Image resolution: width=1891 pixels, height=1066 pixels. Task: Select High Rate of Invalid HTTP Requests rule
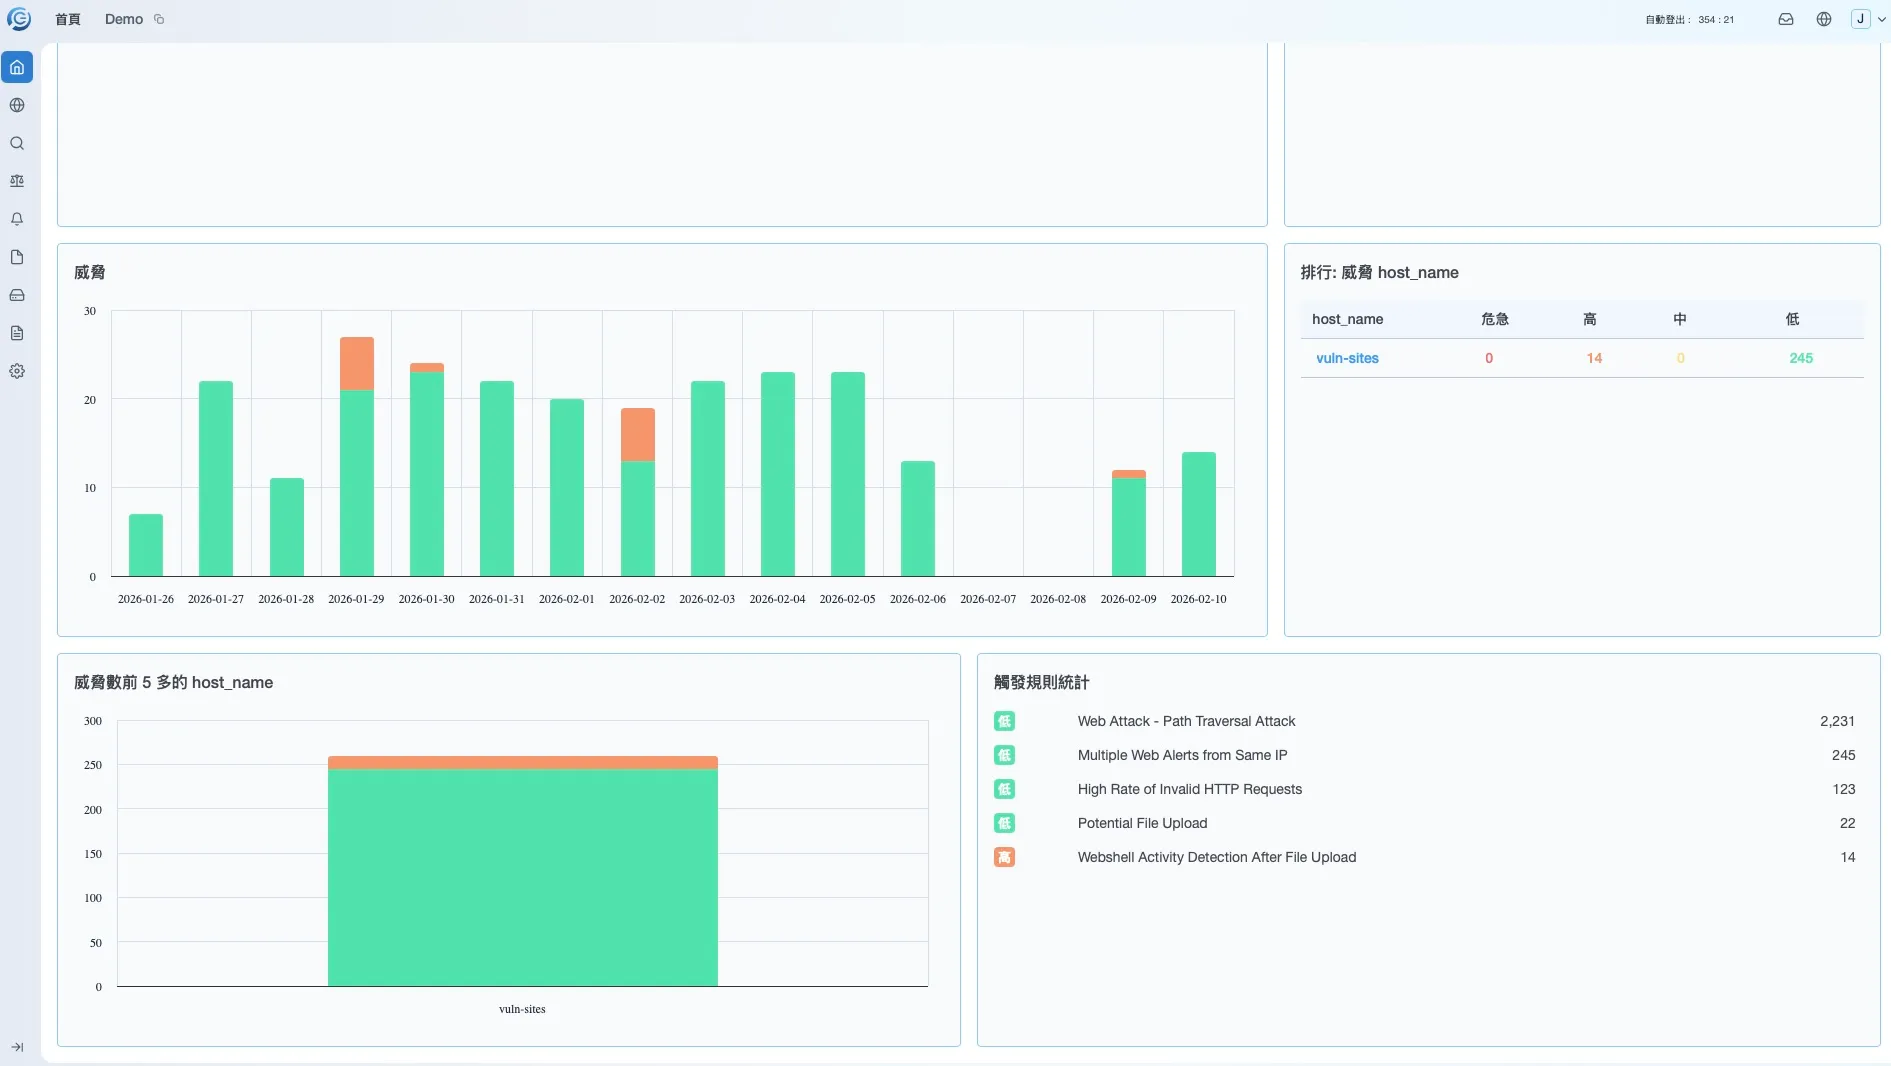1190,789
